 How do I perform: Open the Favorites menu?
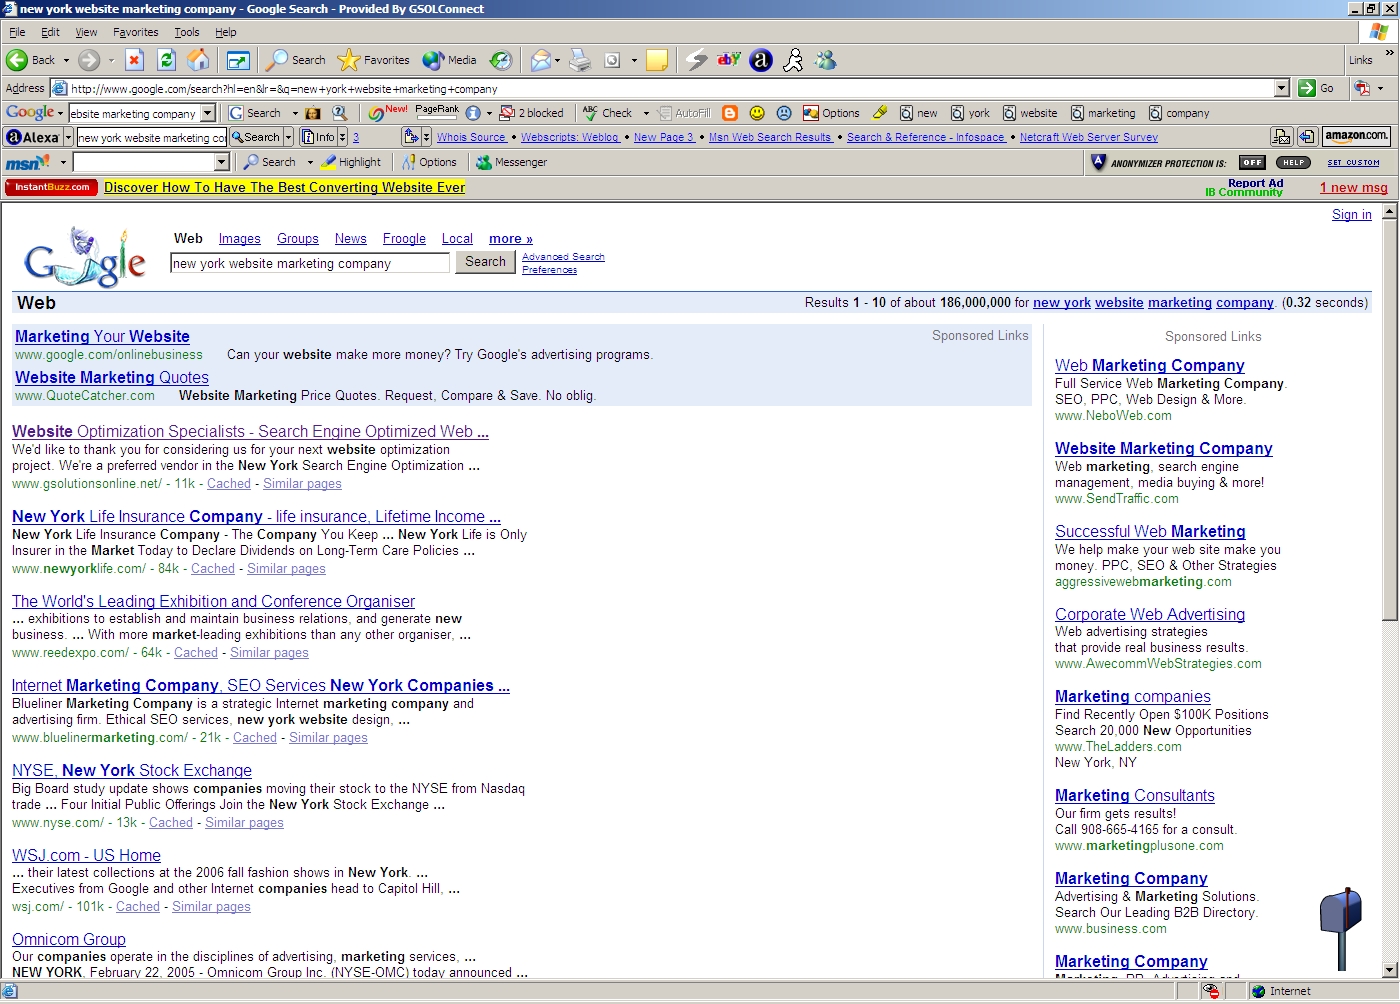pyautogui.click(x=136, y=32)
